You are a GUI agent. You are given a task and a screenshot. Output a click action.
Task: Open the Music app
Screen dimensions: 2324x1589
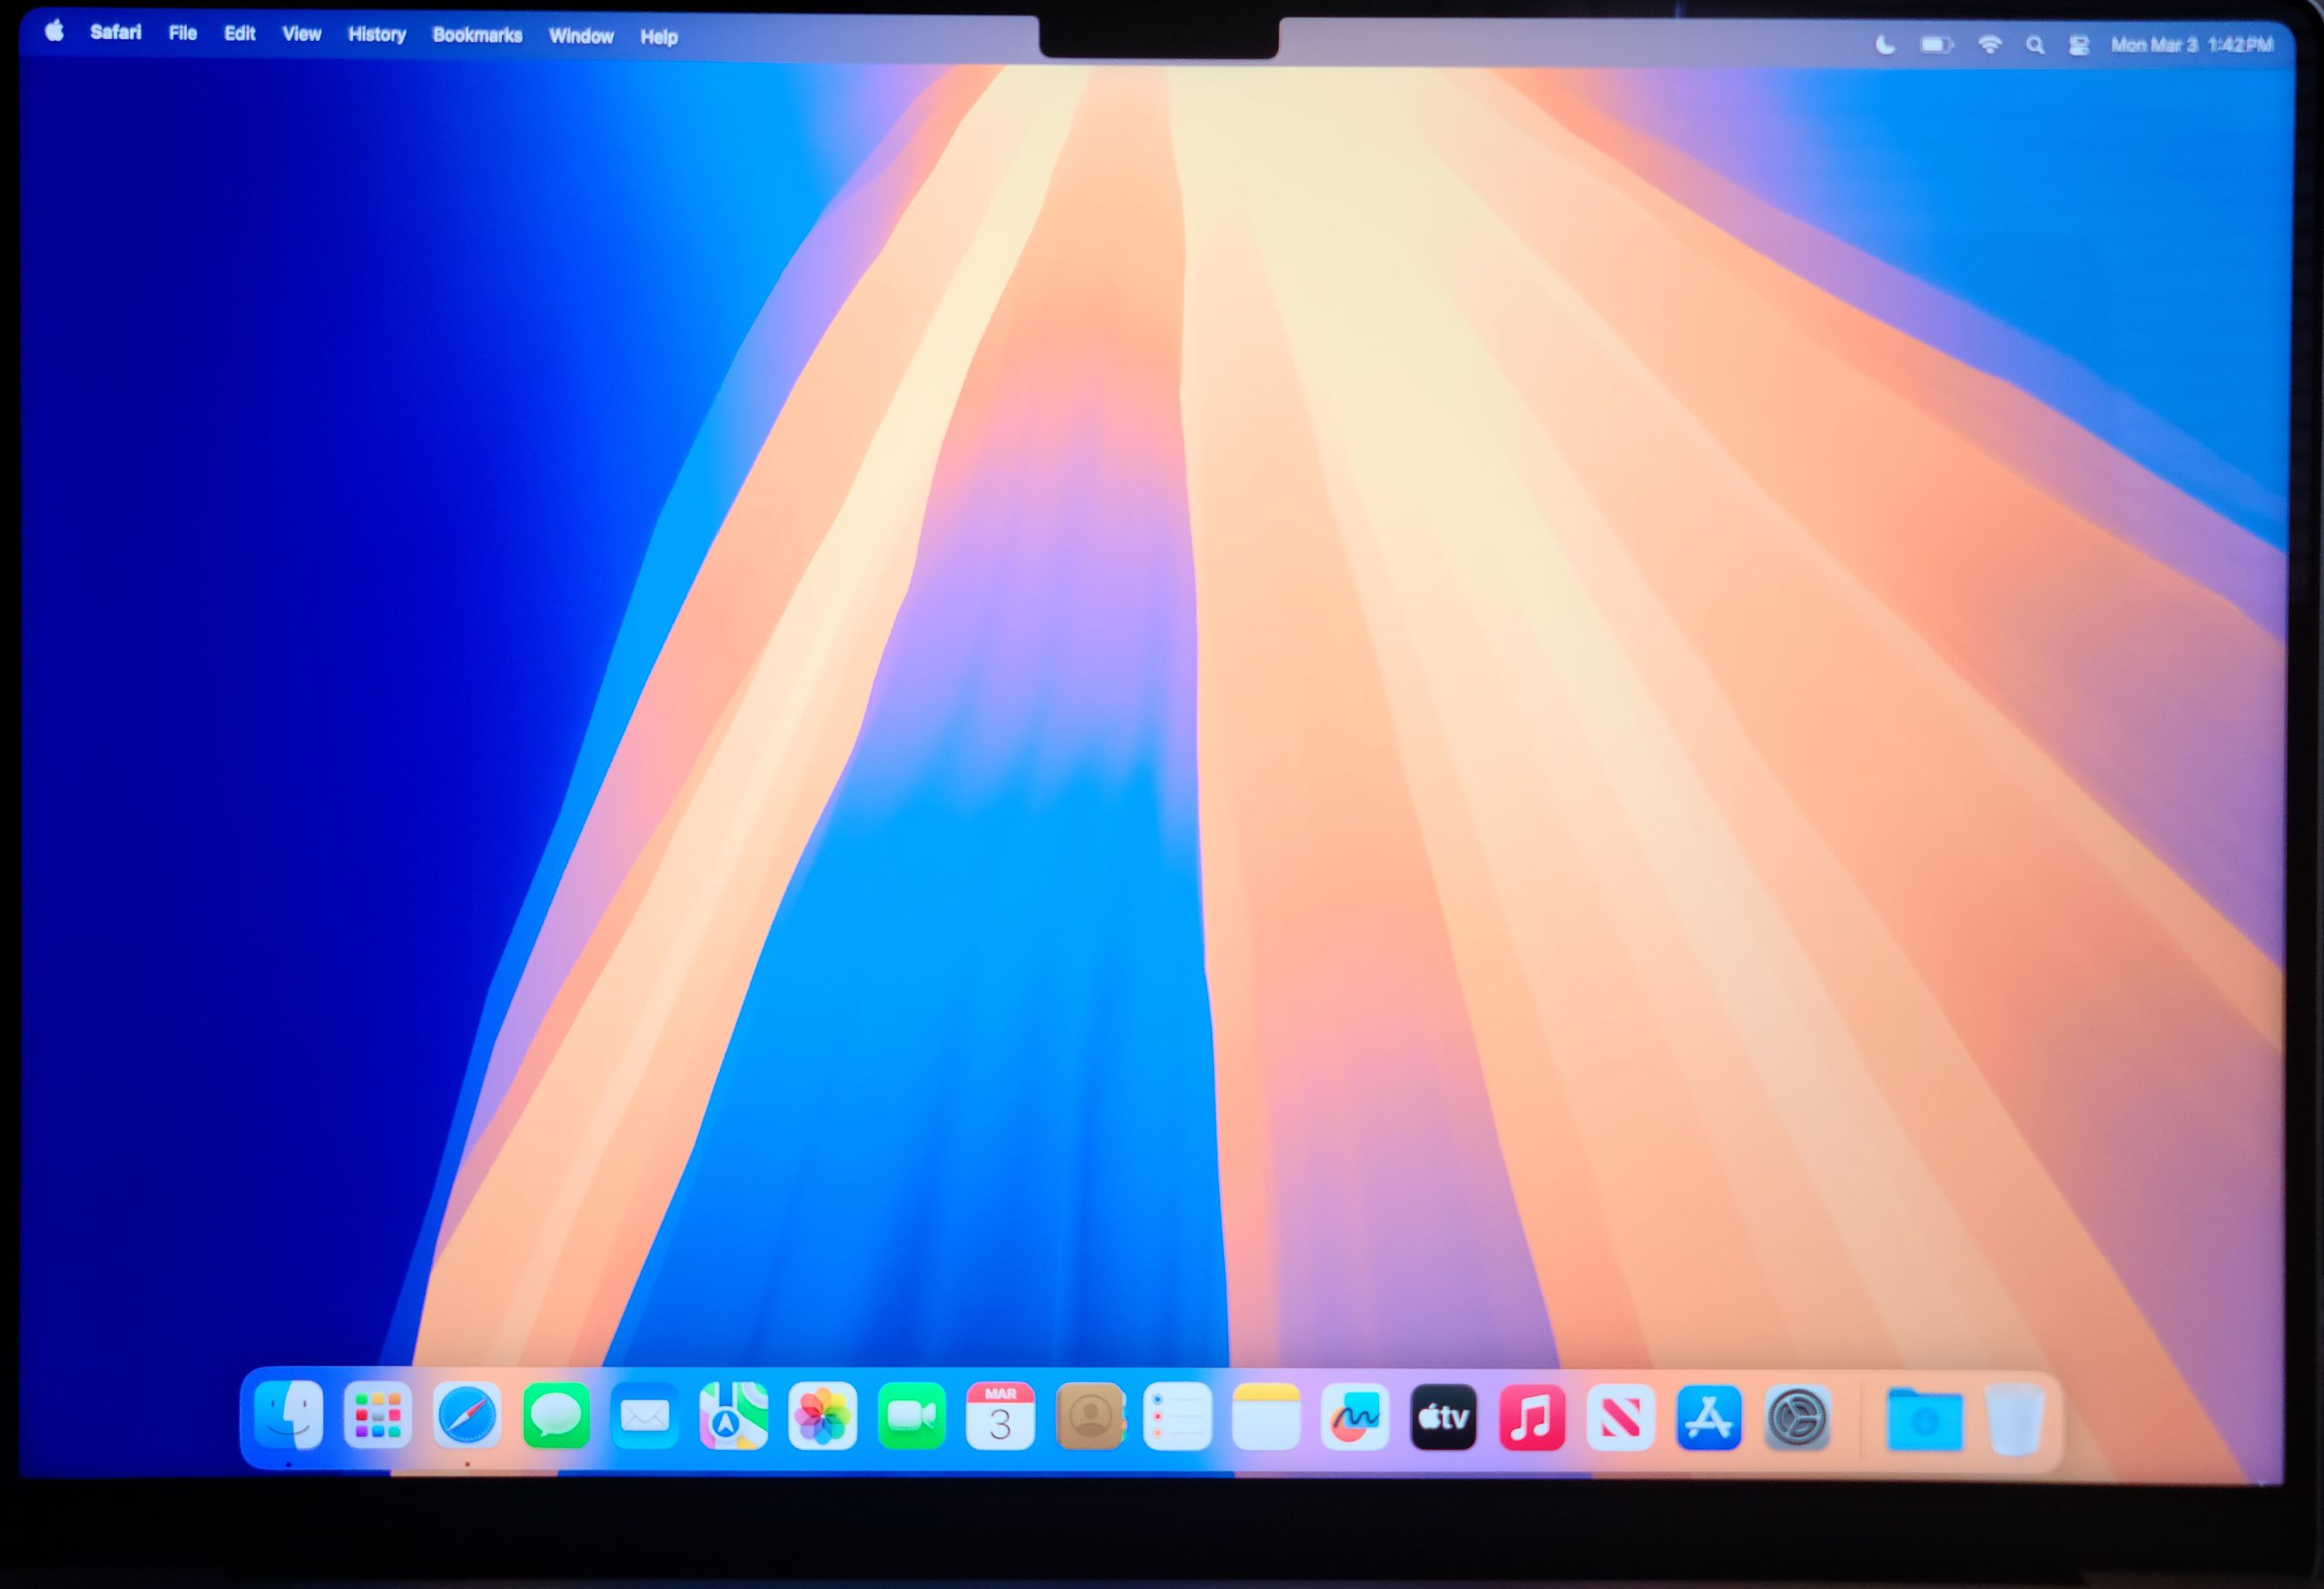click(1531, 1417)
